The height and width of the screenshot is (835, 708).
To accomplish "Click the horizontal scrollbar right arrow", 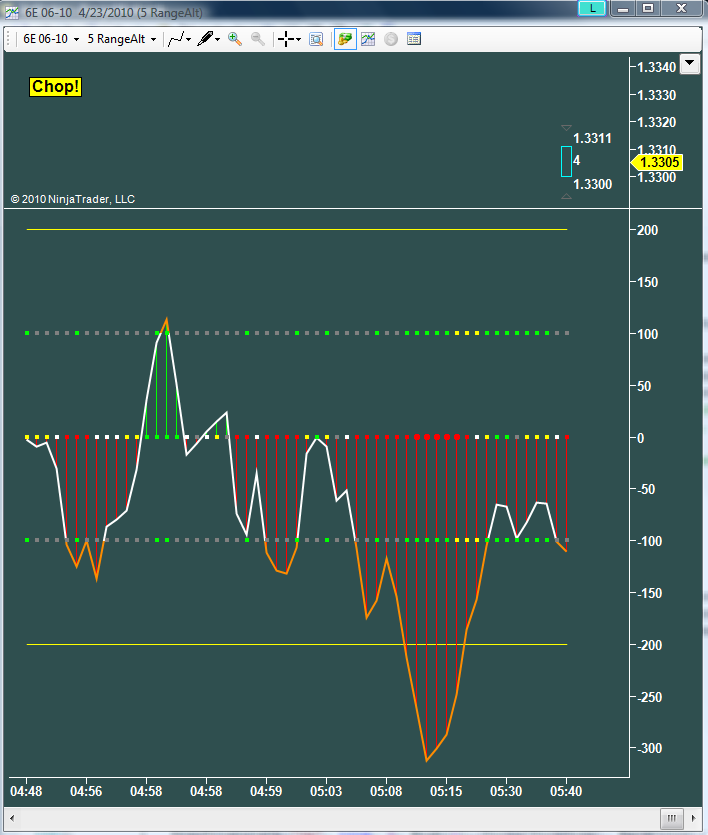I will pos(694,817).
